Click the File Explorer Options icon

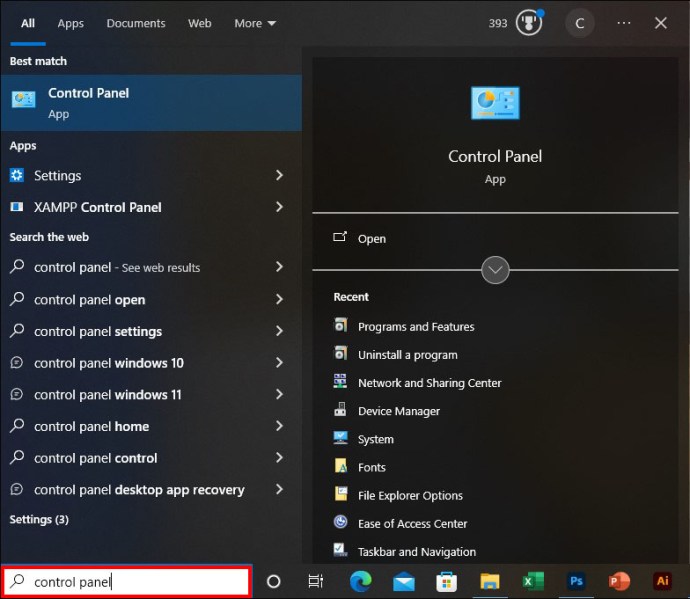tap(341, 494)
